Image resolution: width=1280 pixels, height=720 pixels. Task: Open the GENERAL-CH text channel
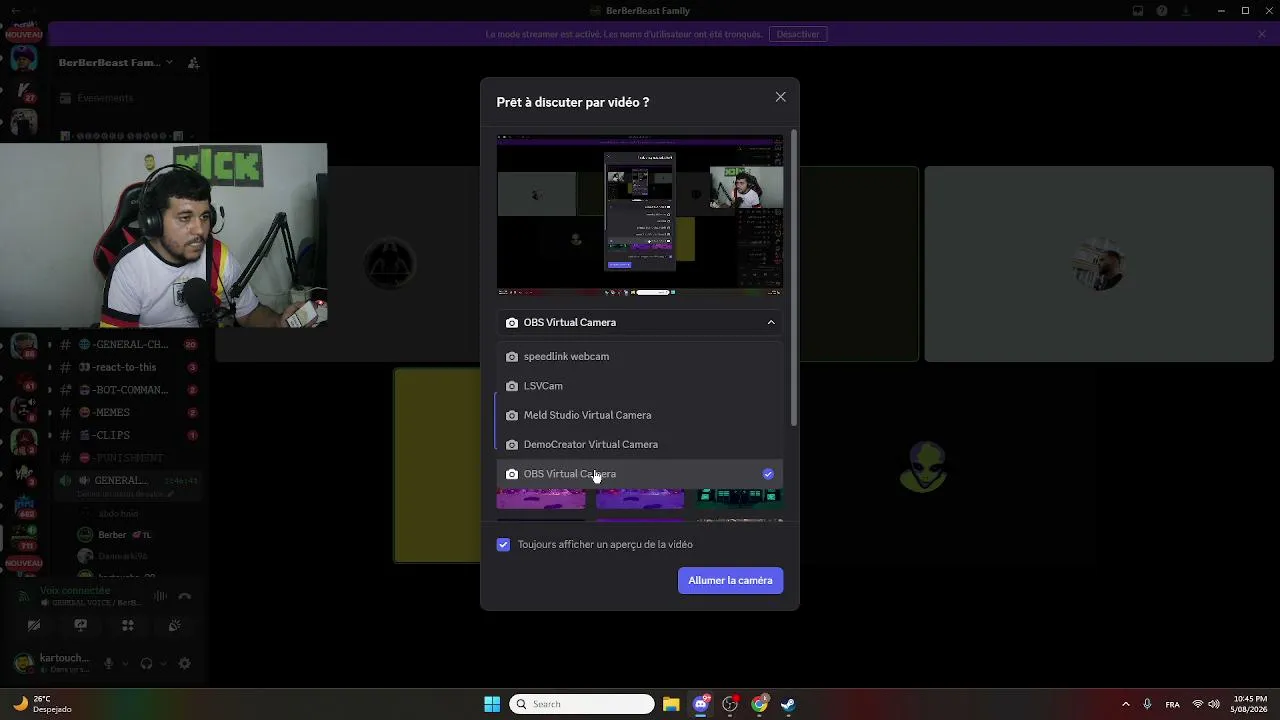(x=130, y=345)
